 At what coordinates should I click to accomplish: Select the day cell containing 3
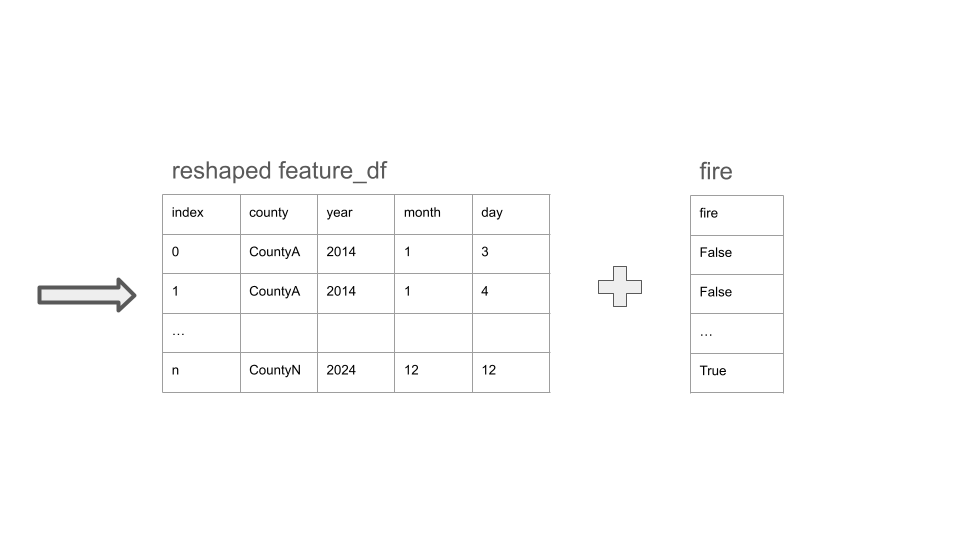510,253
